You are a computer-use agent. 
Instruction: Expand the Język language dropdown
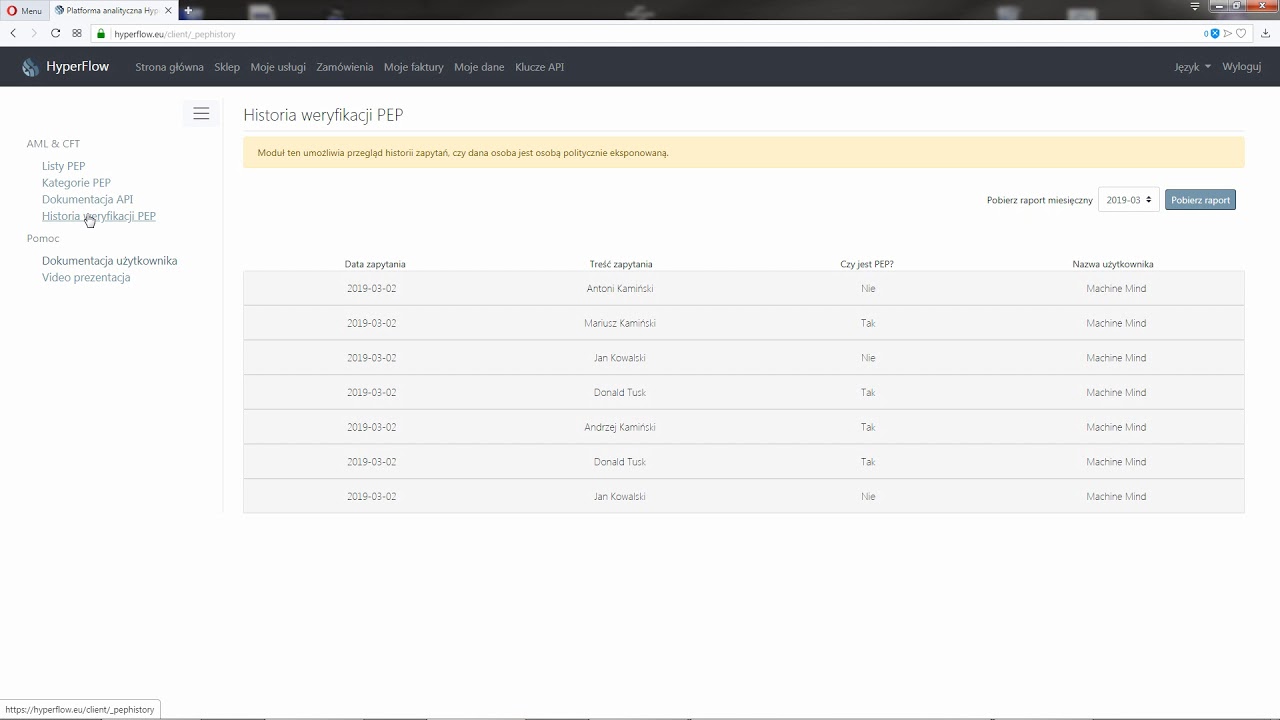pyautogui.click(x=1192, y=67)
